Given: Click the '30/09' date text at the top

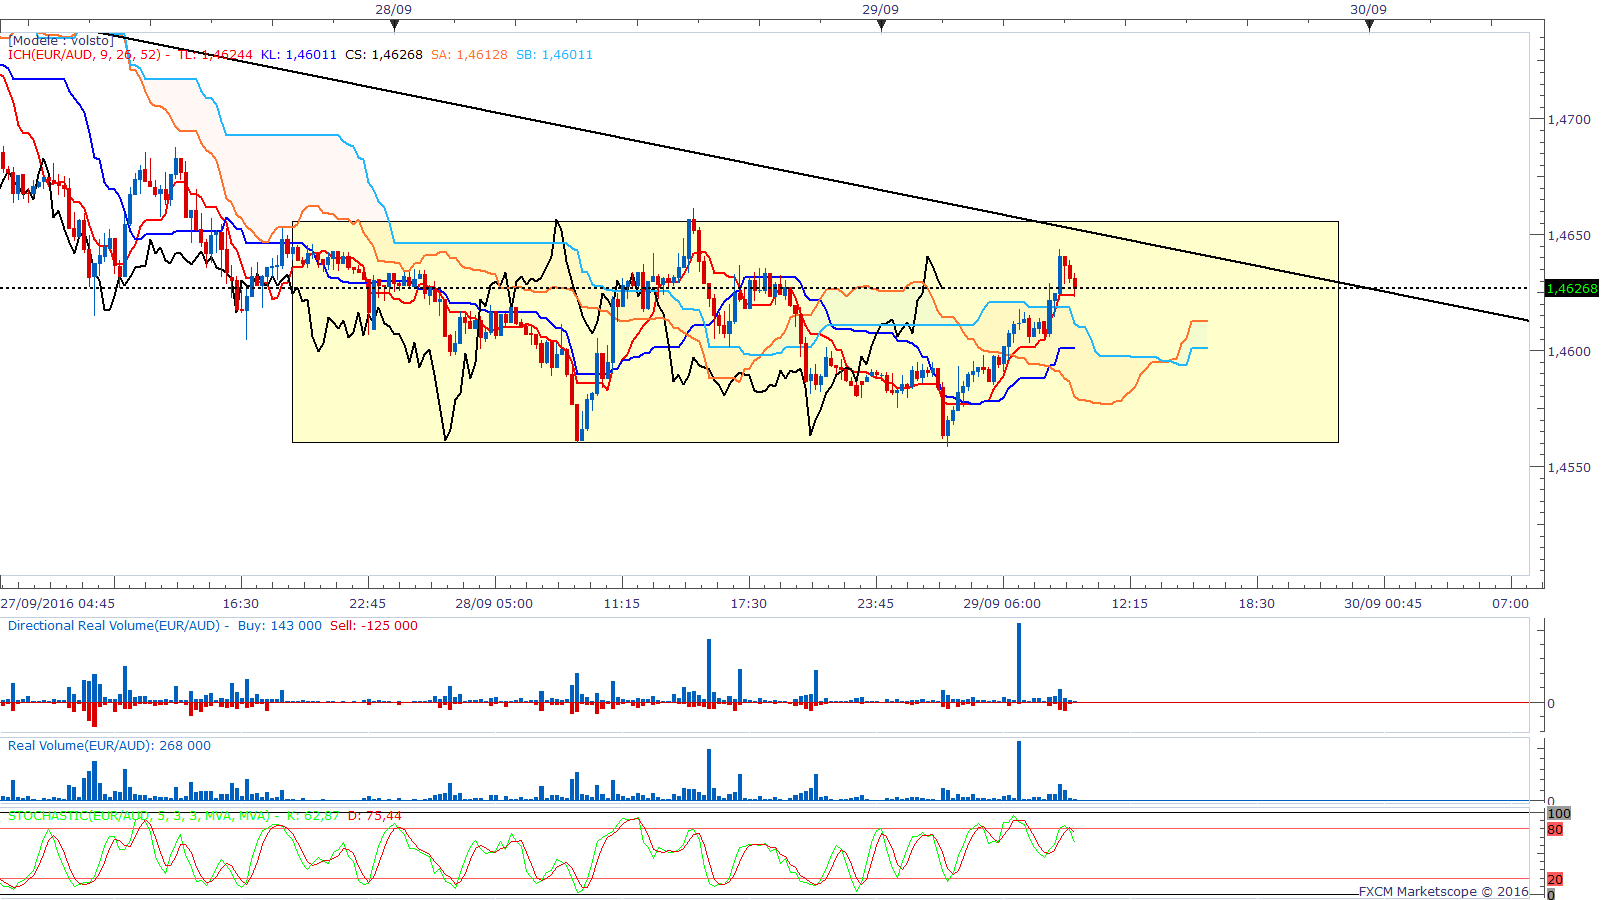Looking at the screenshot, I should pyautogui.click(x=1369, y=9).
